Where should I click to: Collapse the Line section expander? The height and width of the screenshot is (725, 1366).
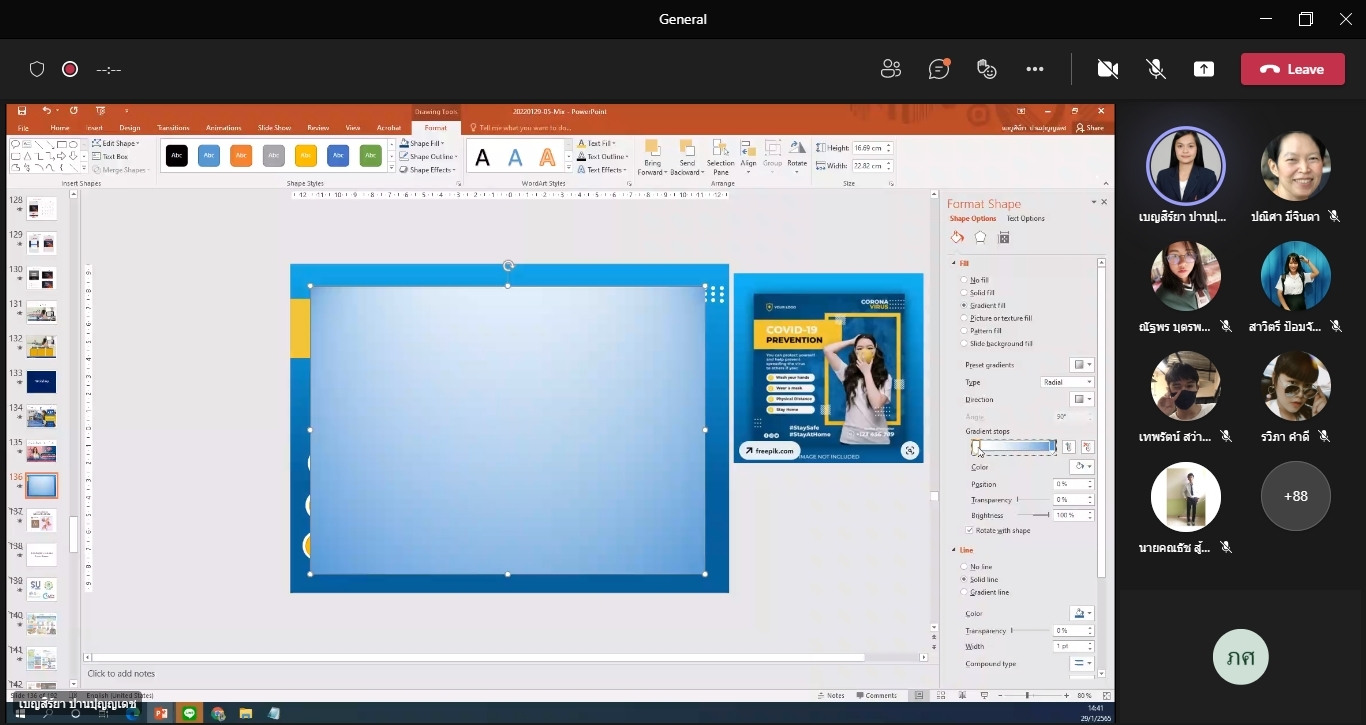tap(954, 550)
